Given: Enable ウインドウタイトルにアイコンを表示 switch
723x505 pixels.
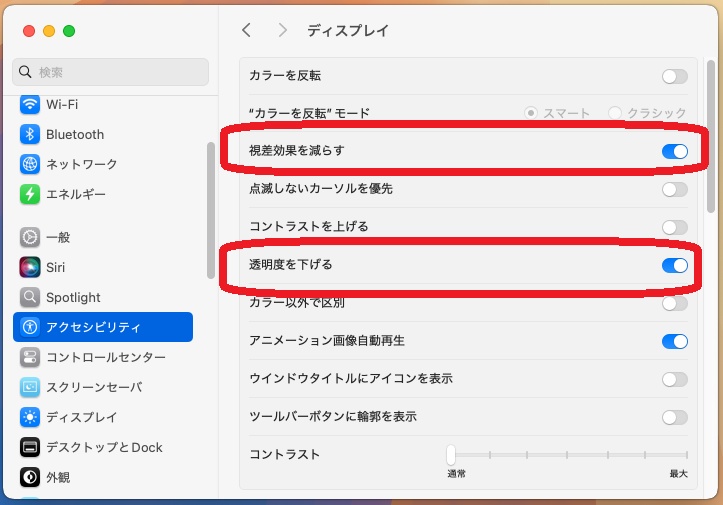Looking at the screenshot, I should coord(675,379).
